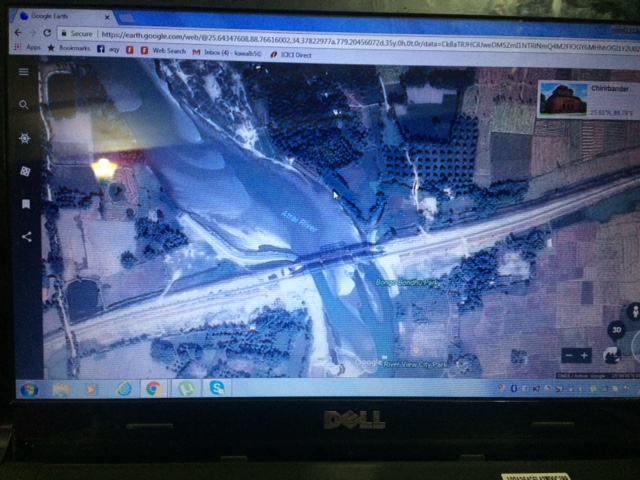Click the globe fly-to-location icon
The width and height of the screenshot is (640, 480).
(611, 355)
